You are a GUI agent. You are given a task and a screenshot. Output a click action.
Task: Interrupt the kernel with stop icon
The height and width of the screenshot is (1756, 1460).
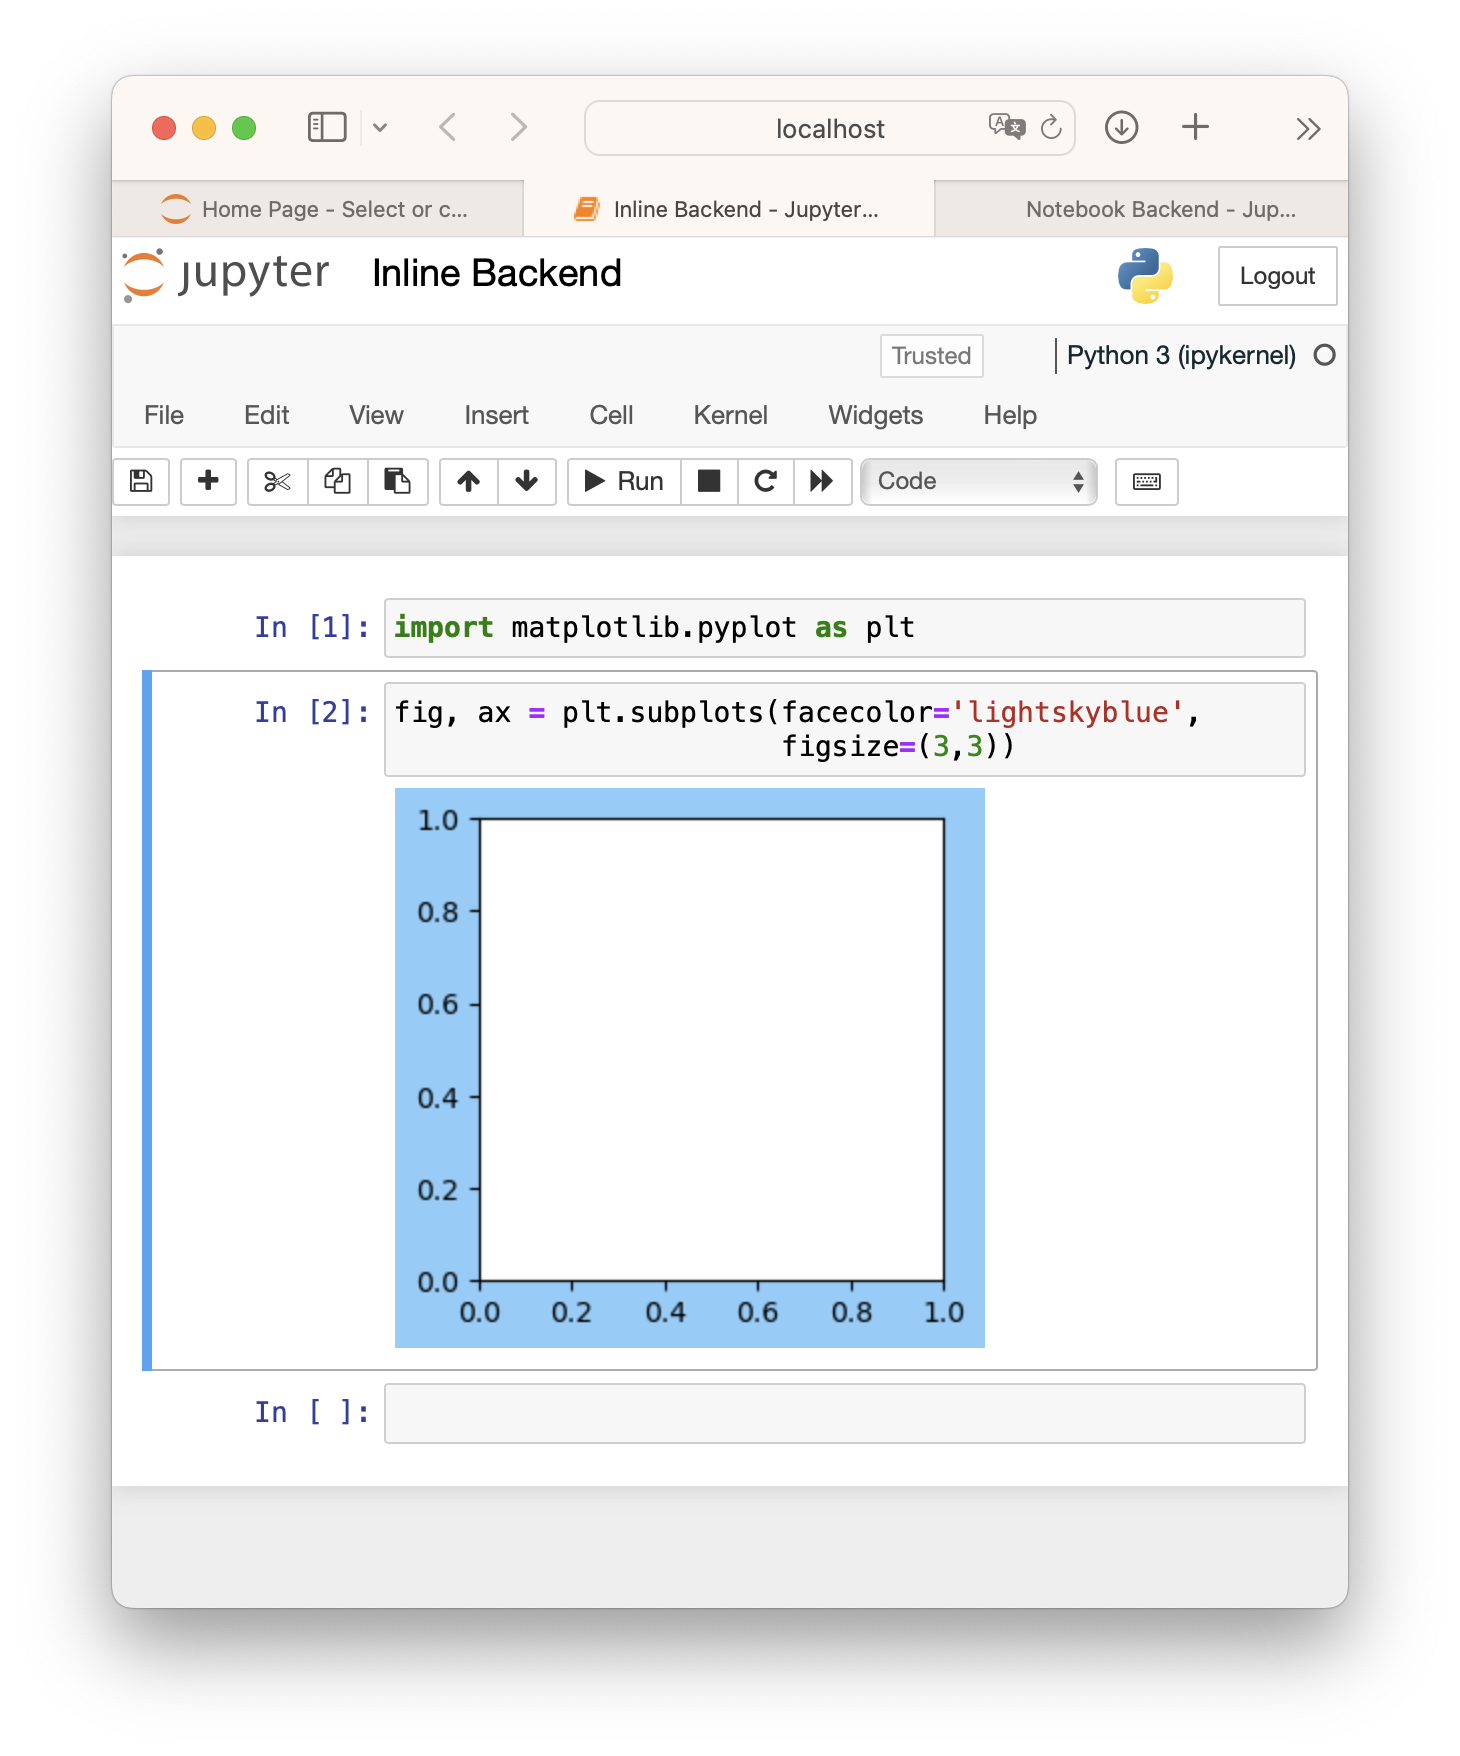click(709, 482)
